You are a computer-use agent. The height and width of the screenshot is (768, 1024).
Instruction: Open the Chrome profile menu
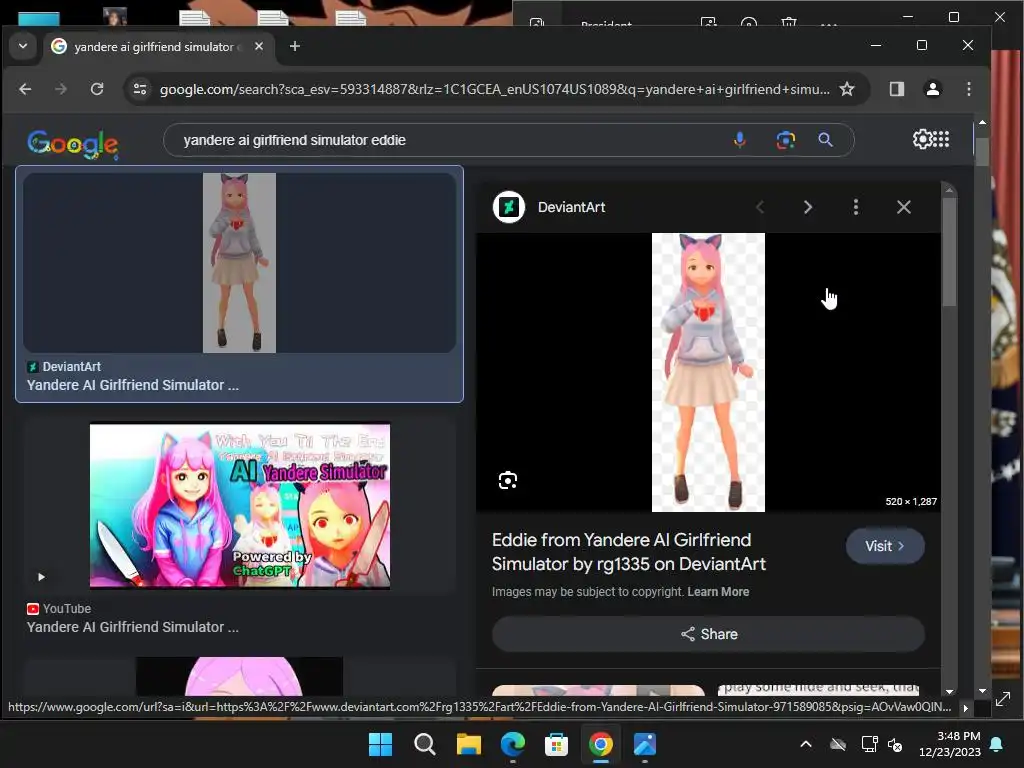click(x=933, y=89)
